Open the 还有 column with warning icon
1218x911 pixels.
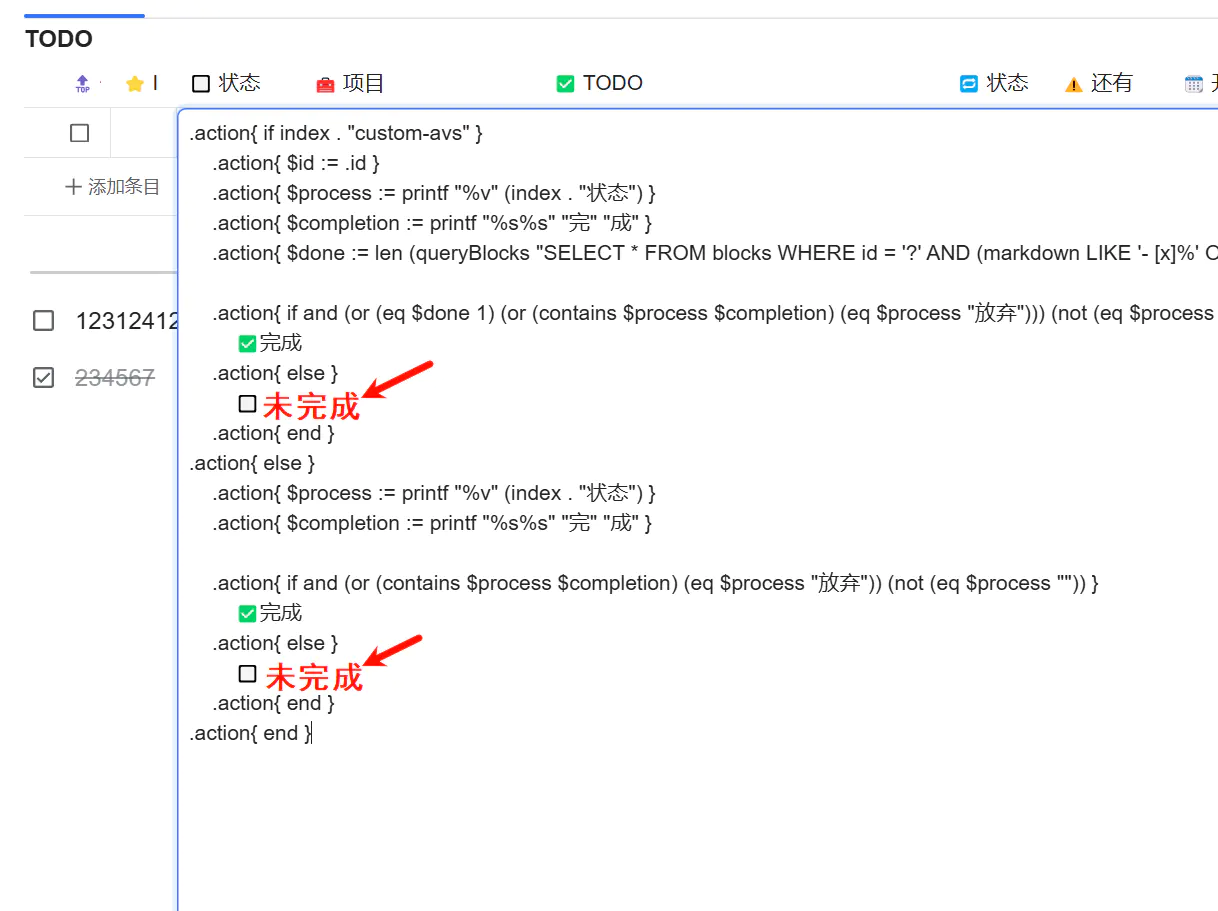pos(1098,83)
